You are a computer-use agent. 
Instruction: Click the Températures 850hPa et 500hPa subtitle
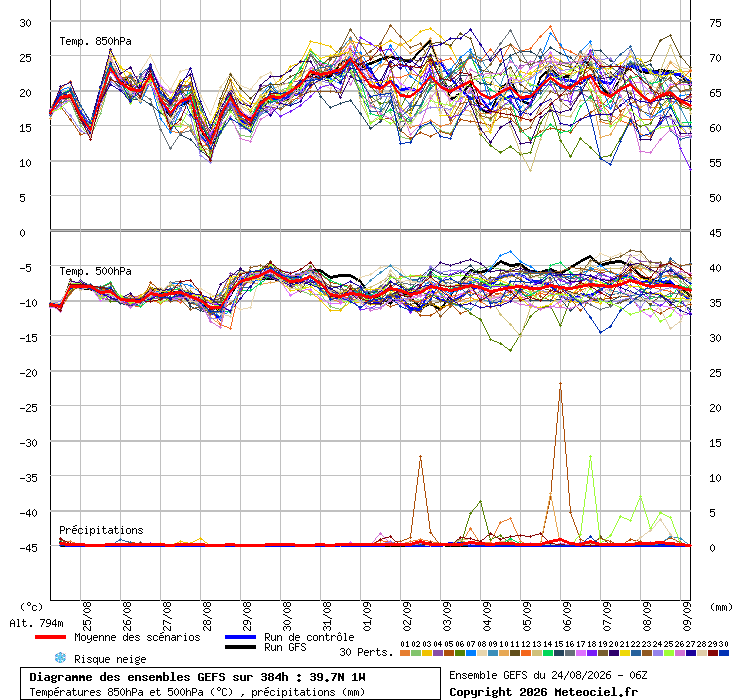point(197,692)
